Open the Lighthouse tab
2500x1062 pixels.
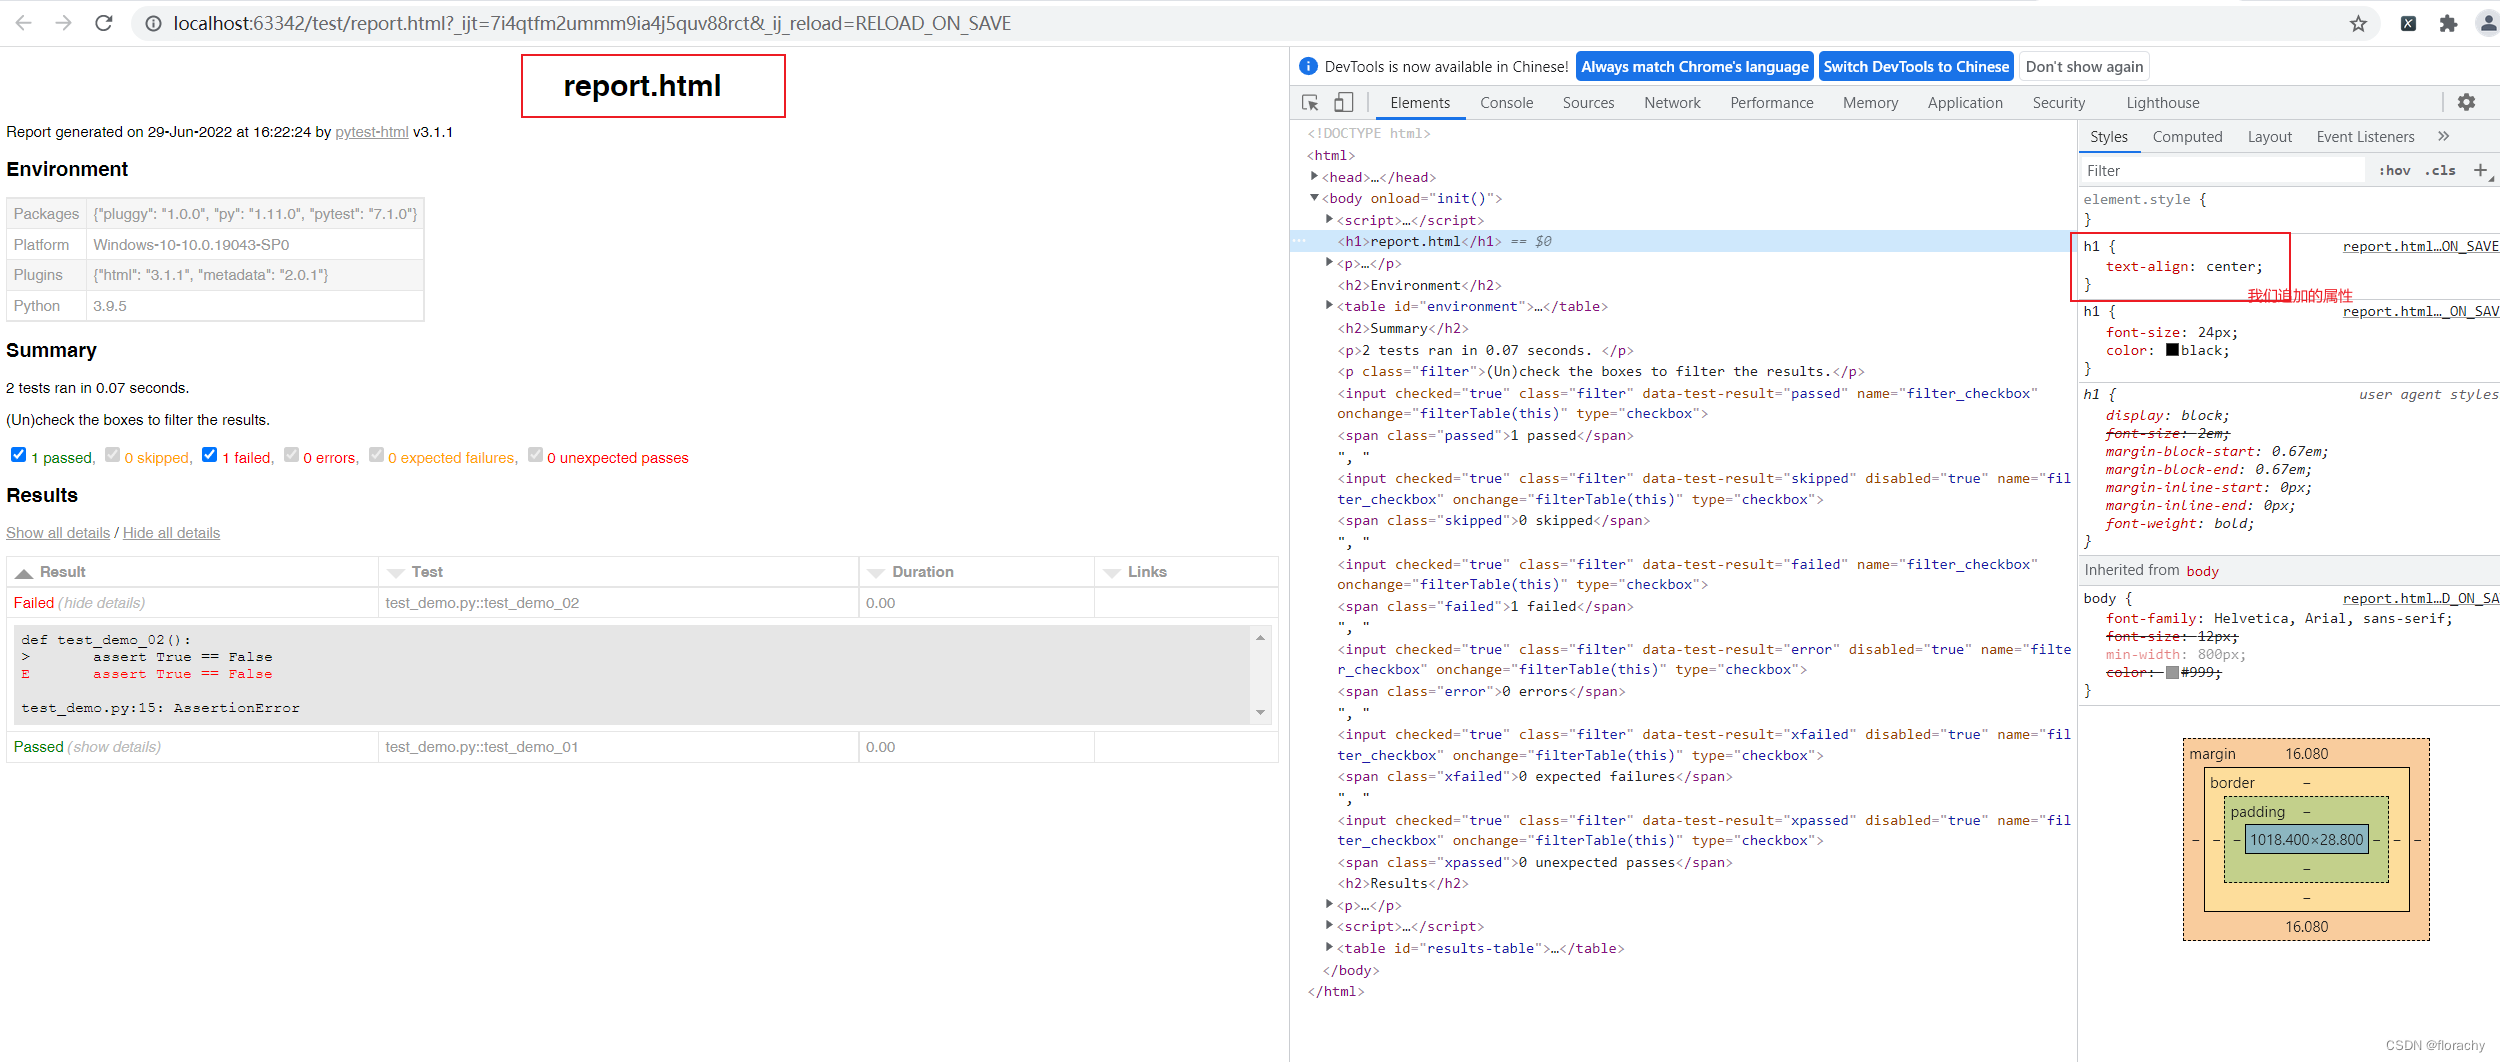tap(2162, 103)
